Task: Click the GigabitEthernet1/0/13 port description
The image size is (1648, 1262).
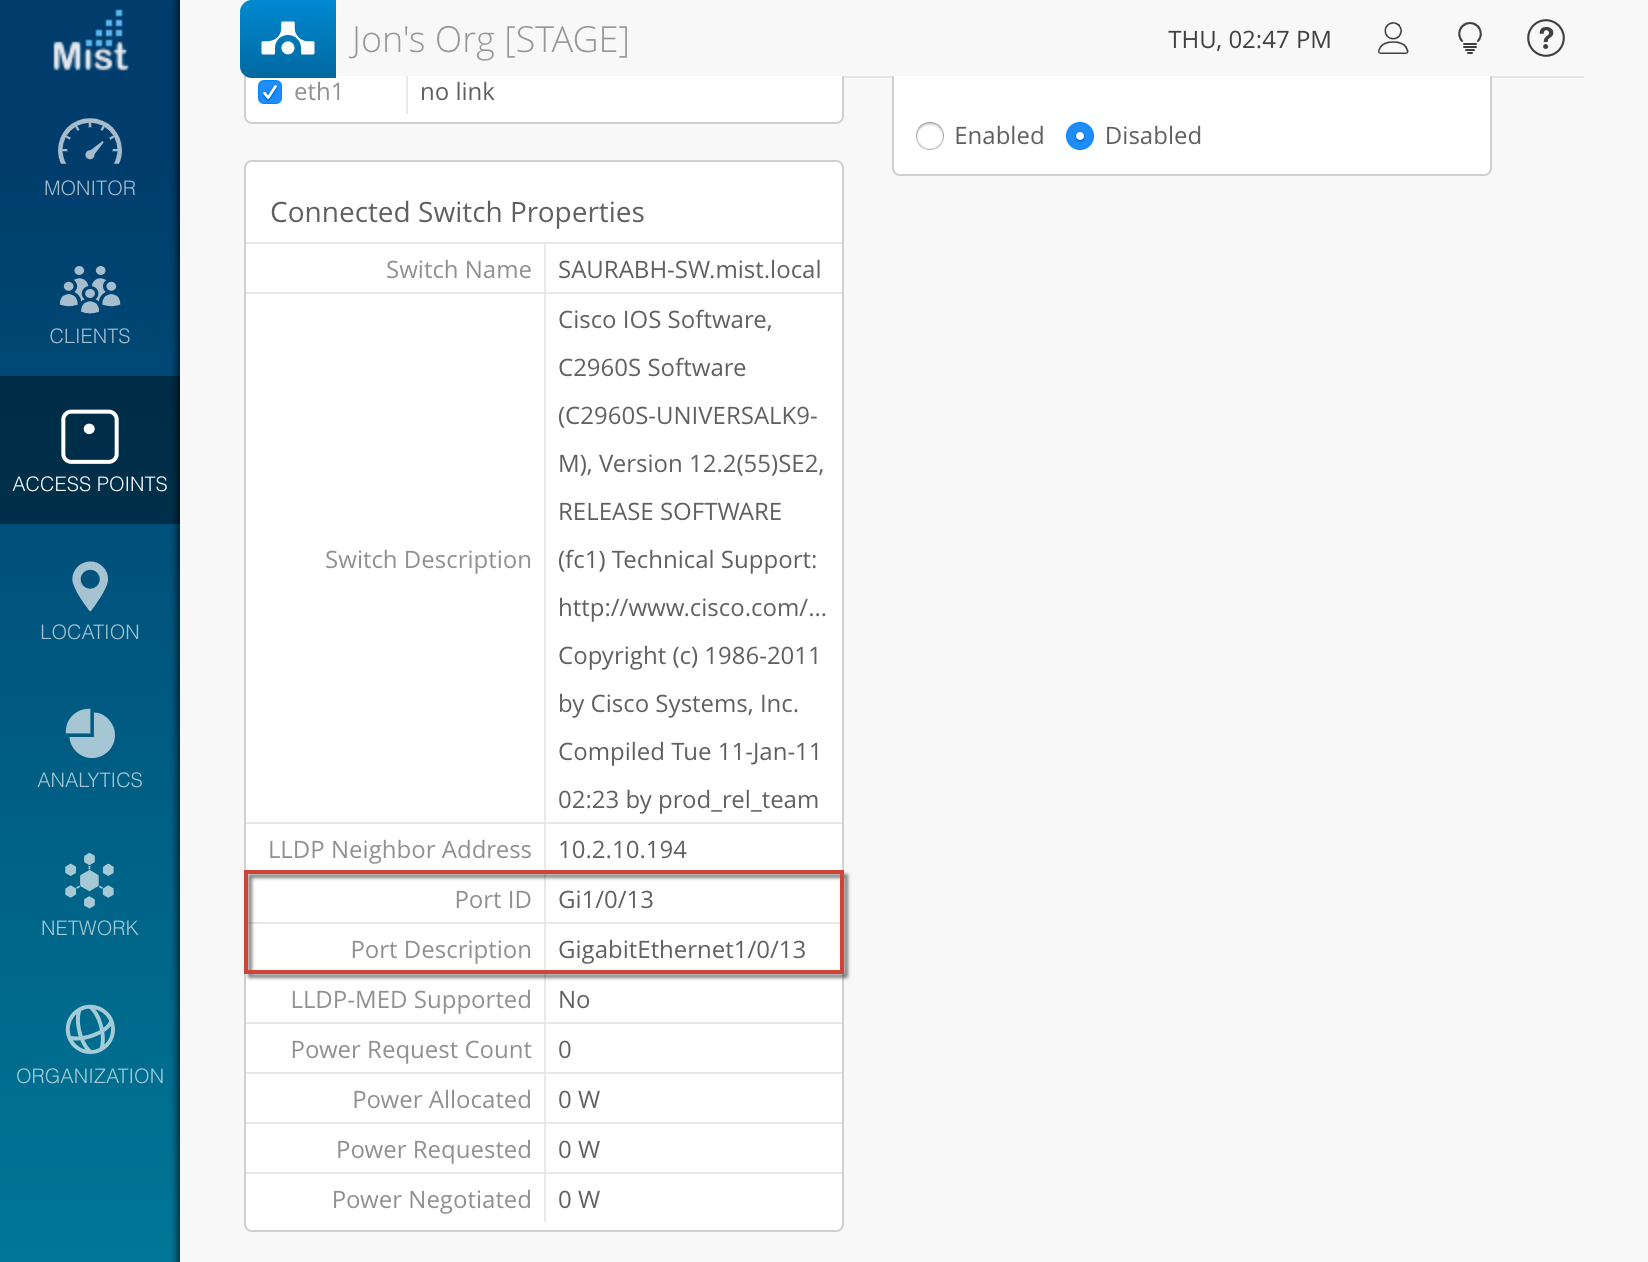Action: 682,950
